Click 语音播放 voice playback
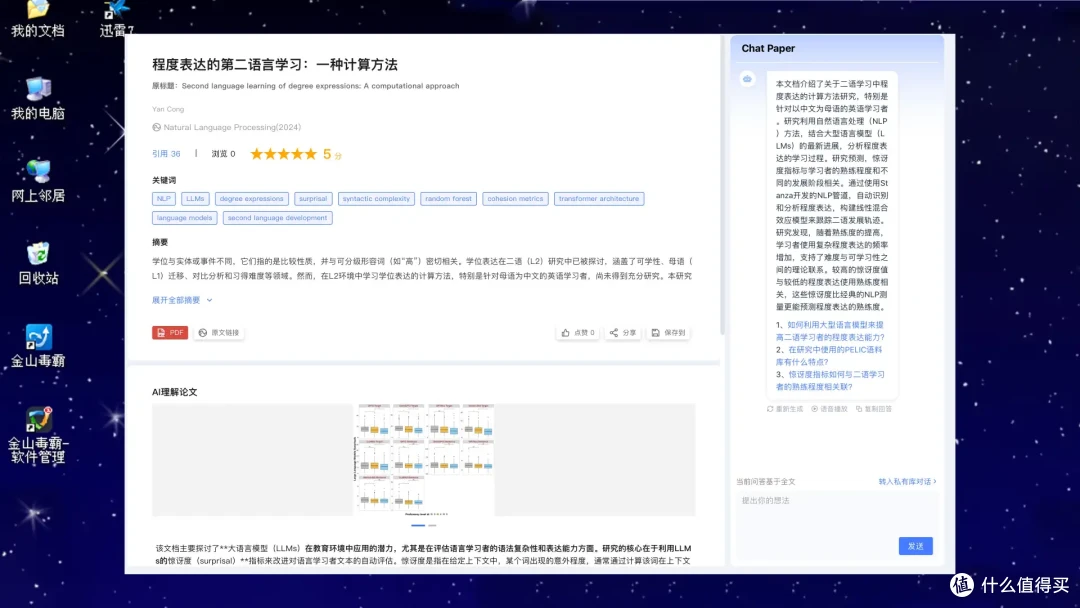Image resolution: width=1080 pixels, height=608 pixels. tap(829, 409)
